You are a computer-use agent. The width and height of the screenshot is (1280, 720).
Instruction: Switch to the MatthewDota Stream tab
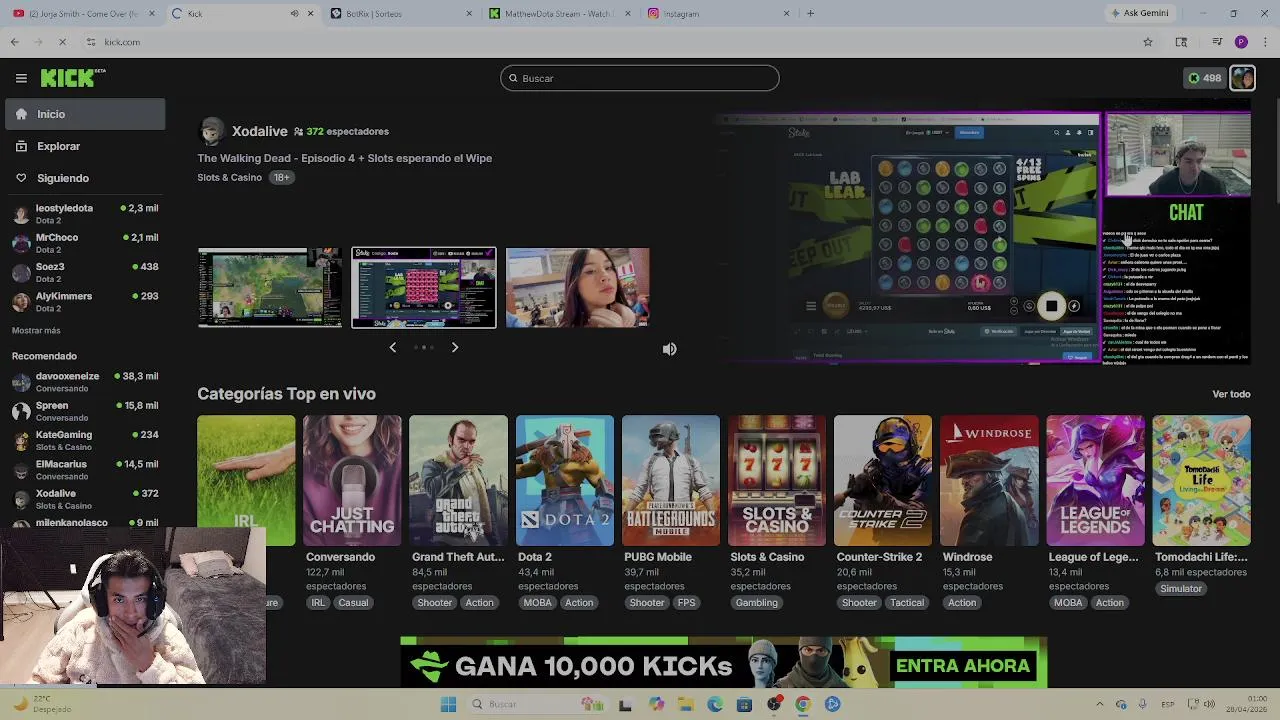[x=558, y=14]
